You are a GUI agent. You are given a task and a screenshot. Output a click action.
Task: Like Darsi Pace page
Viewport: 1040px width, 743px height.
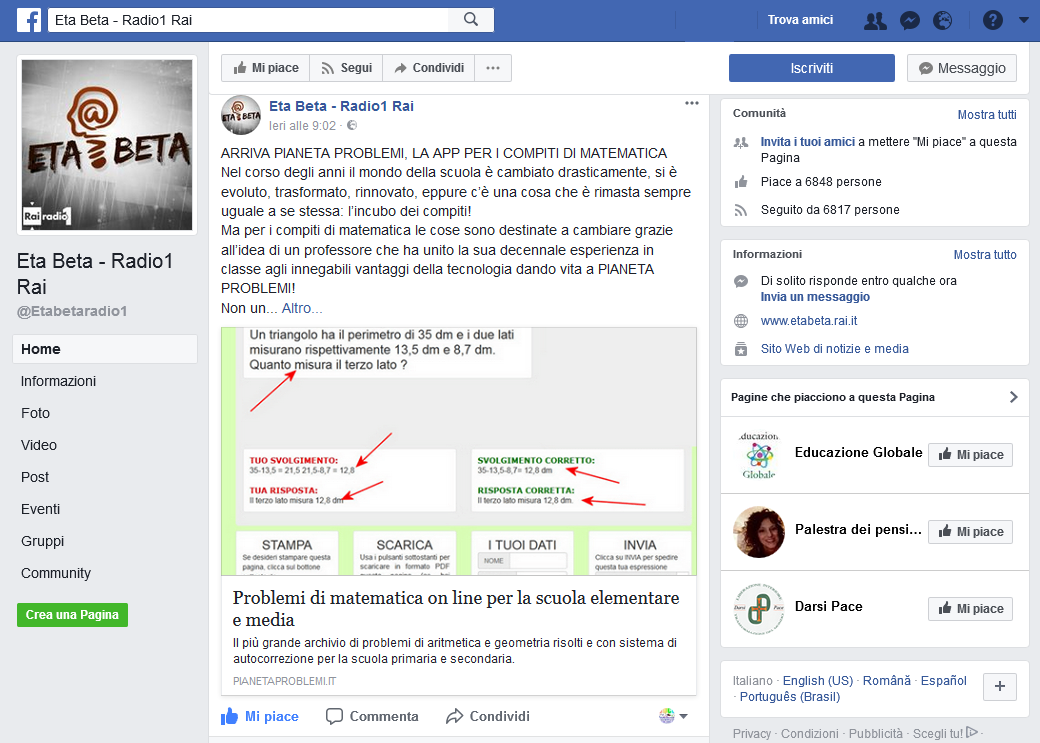(x=970, y=609)
